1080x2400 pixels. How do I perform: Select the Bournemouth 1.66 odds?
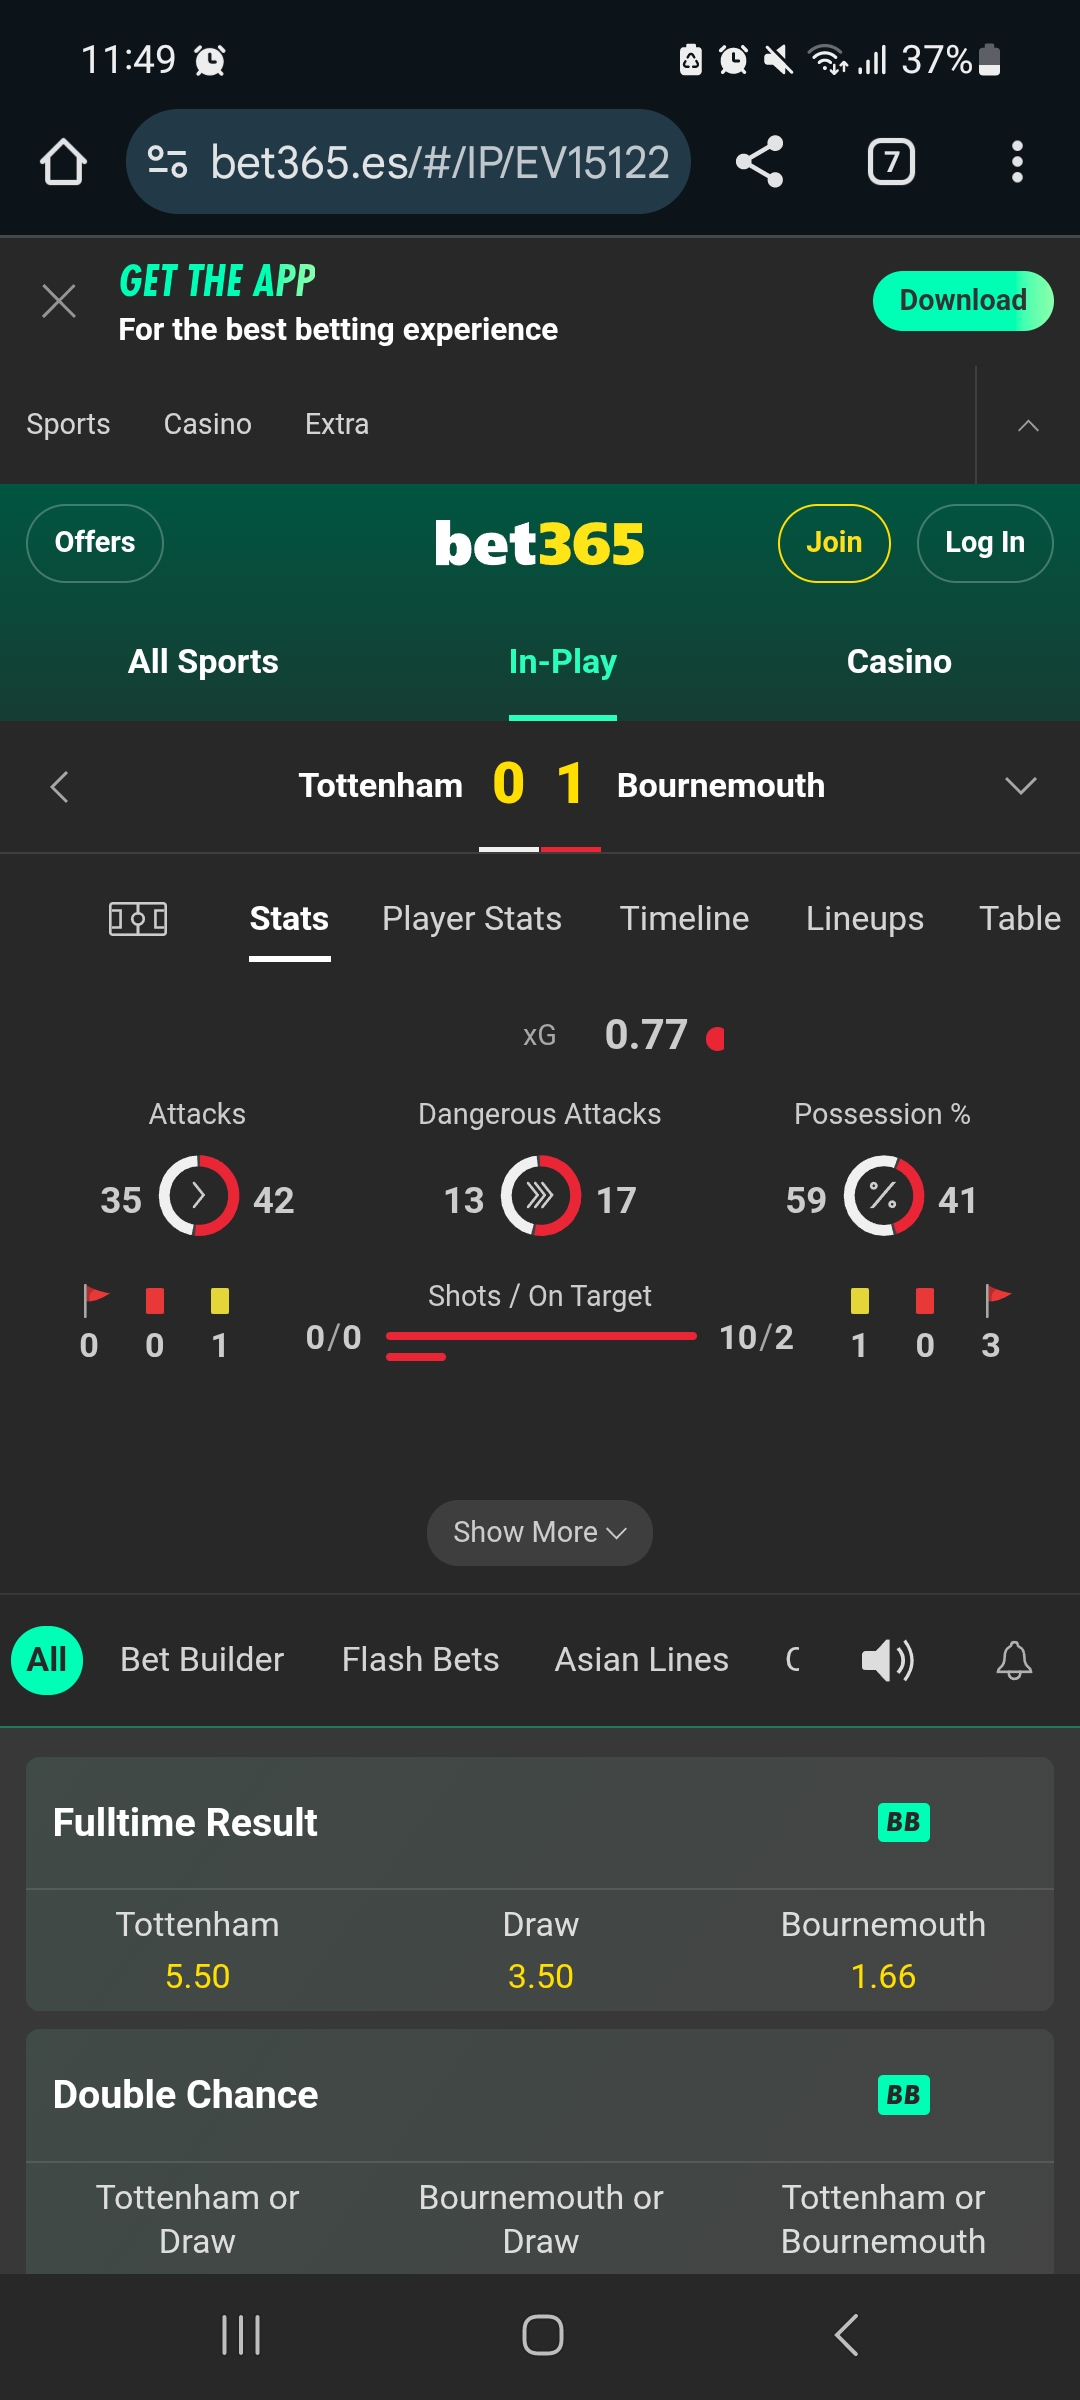coord(883,1950)
